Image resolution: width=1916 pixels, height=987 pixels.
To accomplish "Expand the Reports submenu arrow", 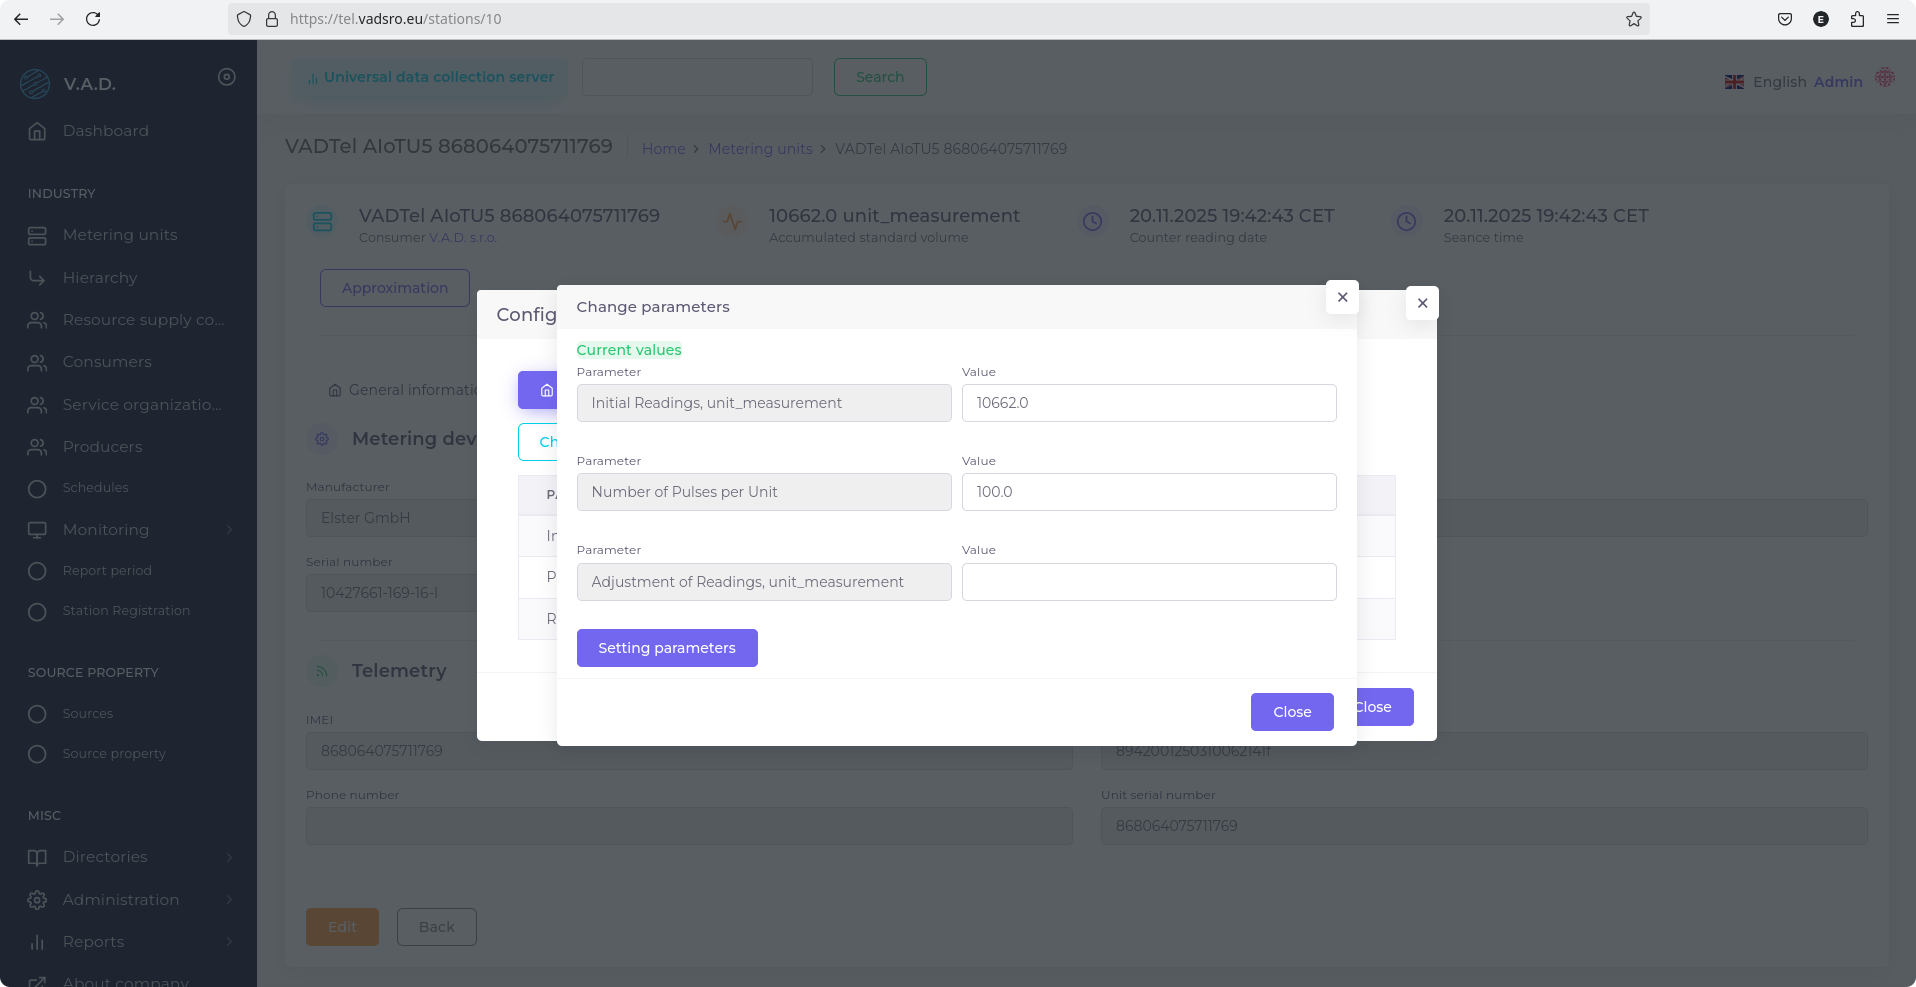I will (x=229, y=942).
